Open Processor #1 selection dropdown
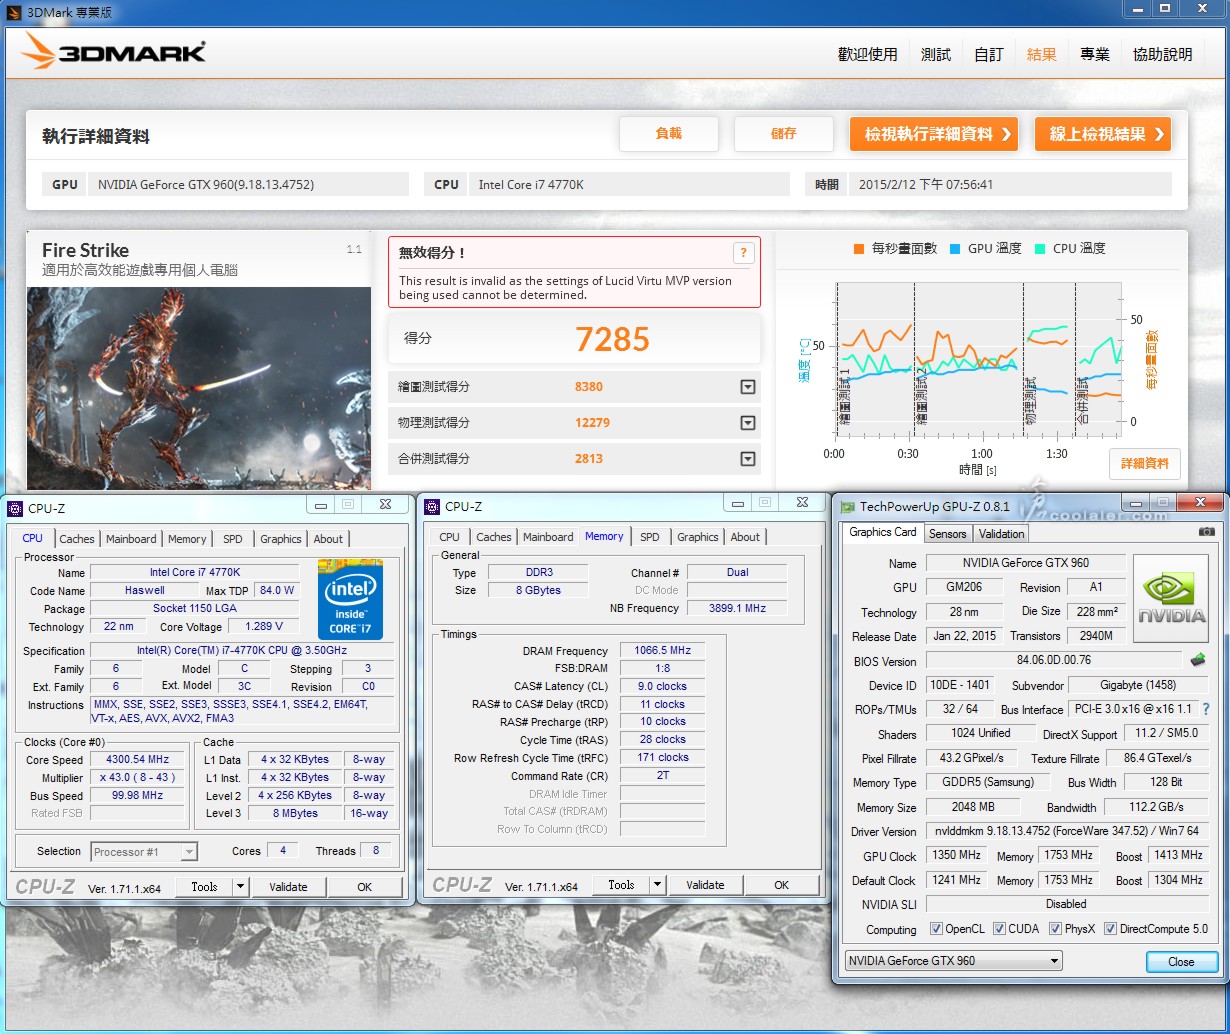Image resolution: width=1230 pixels, height=1034 pixels. click(x=144, y=852)
